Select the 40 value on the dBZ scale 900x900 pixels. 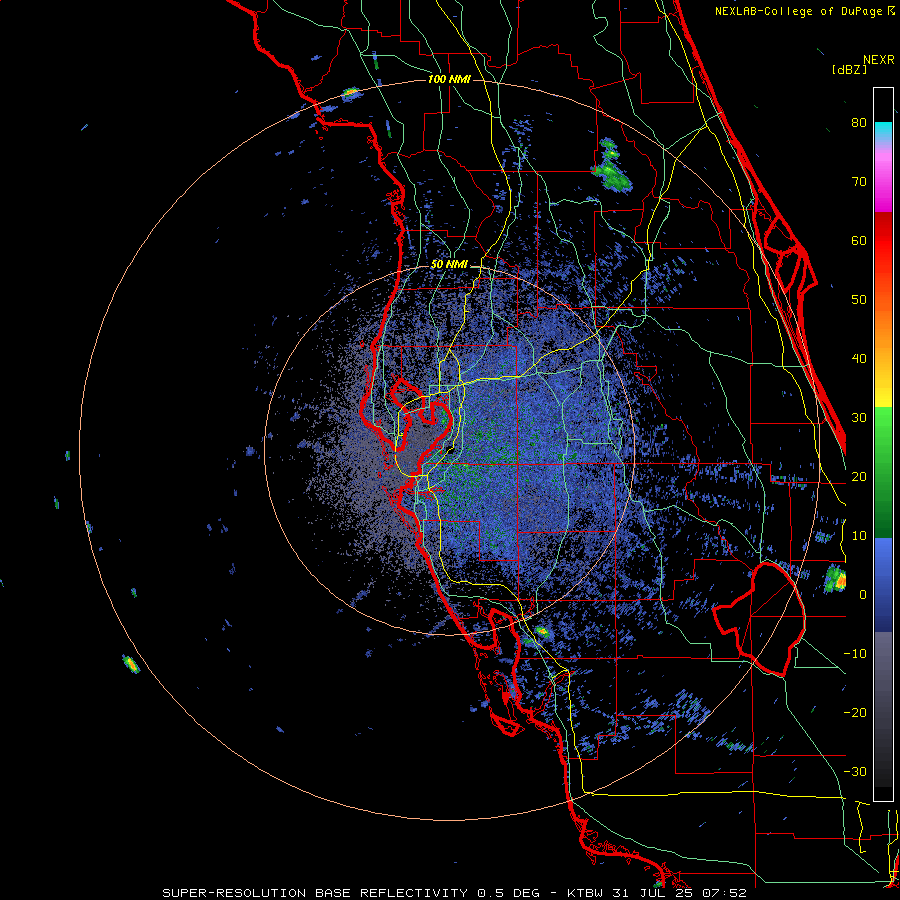point(859,359)
